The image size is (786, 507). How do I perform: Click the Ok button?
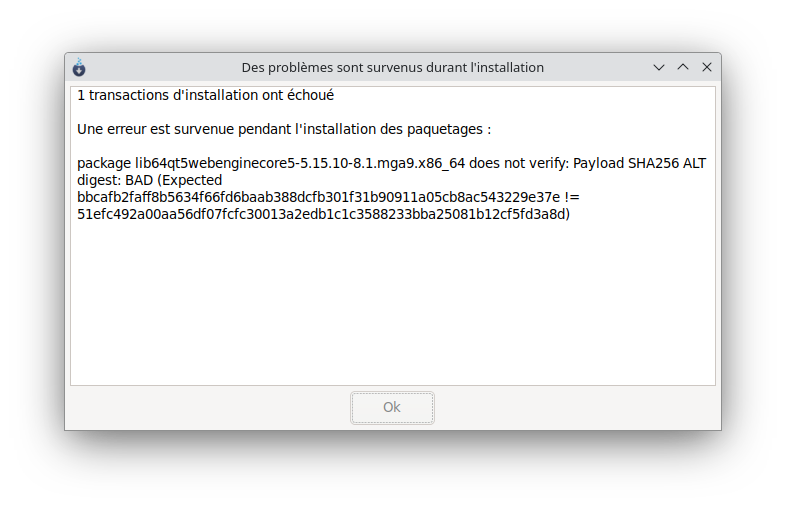[392, 407]
